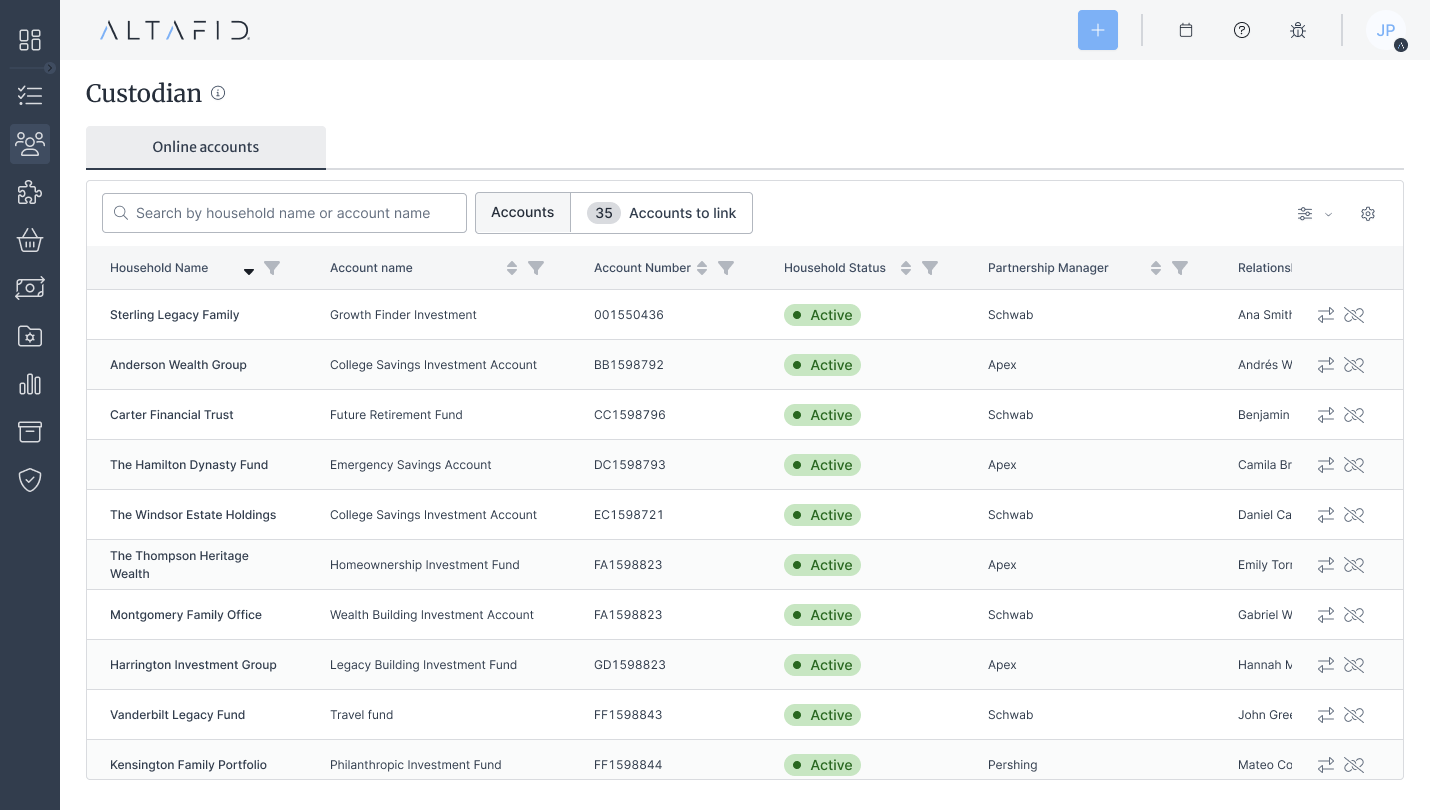Expand the sidebar using the chevron
Viewport: 1430px width, 810px height.
(50, 68)
